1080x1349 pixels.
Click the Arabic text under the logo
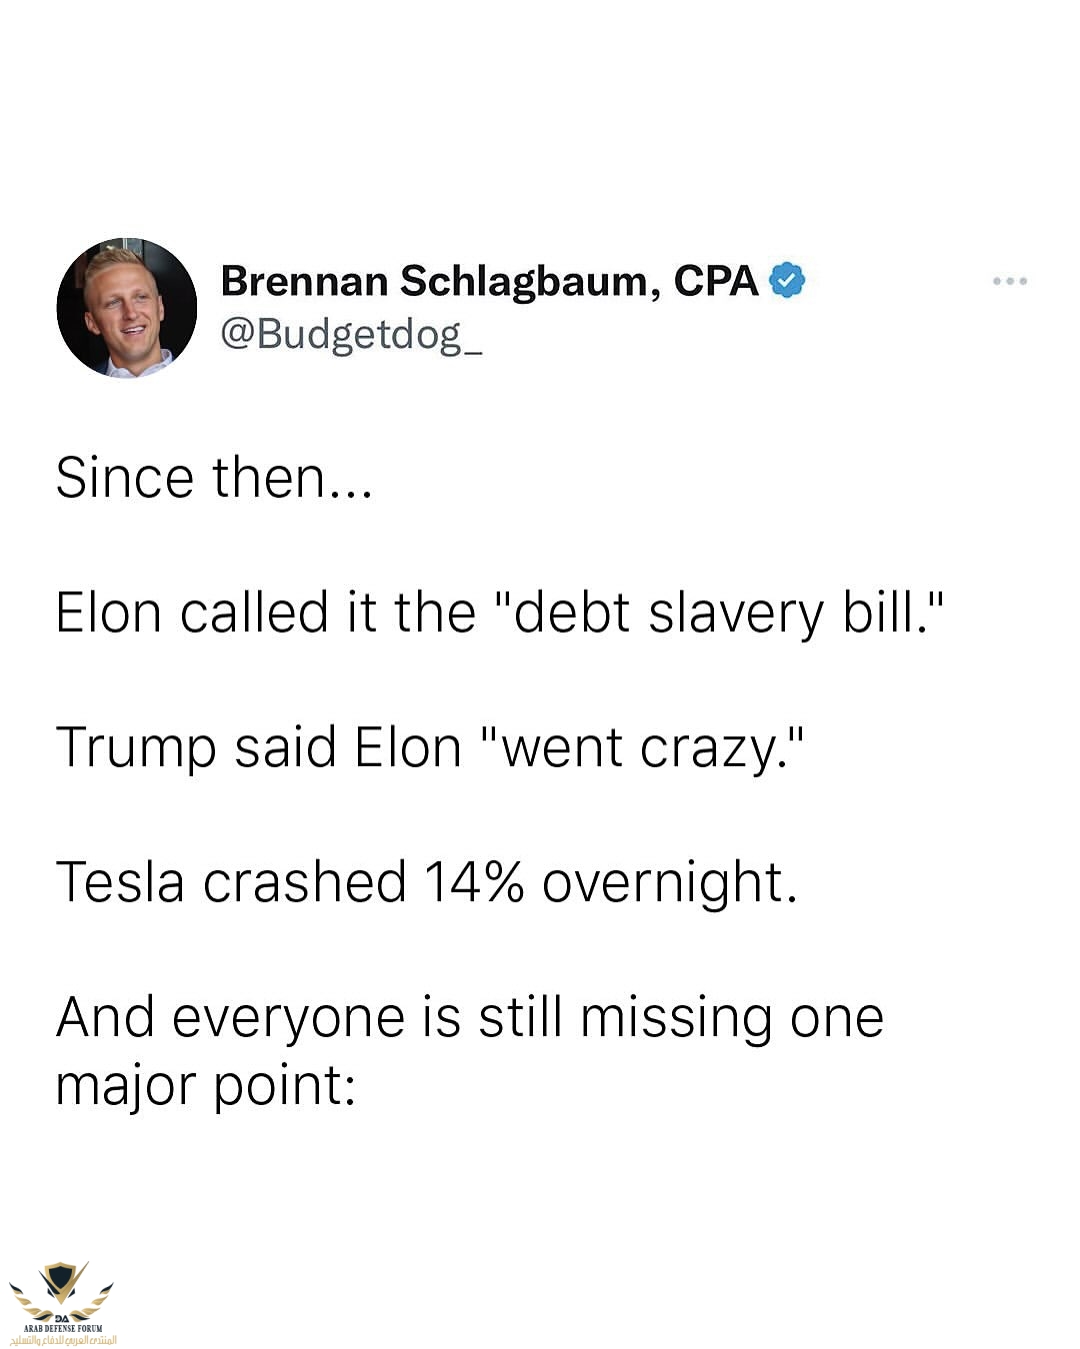coord(62,1340)
